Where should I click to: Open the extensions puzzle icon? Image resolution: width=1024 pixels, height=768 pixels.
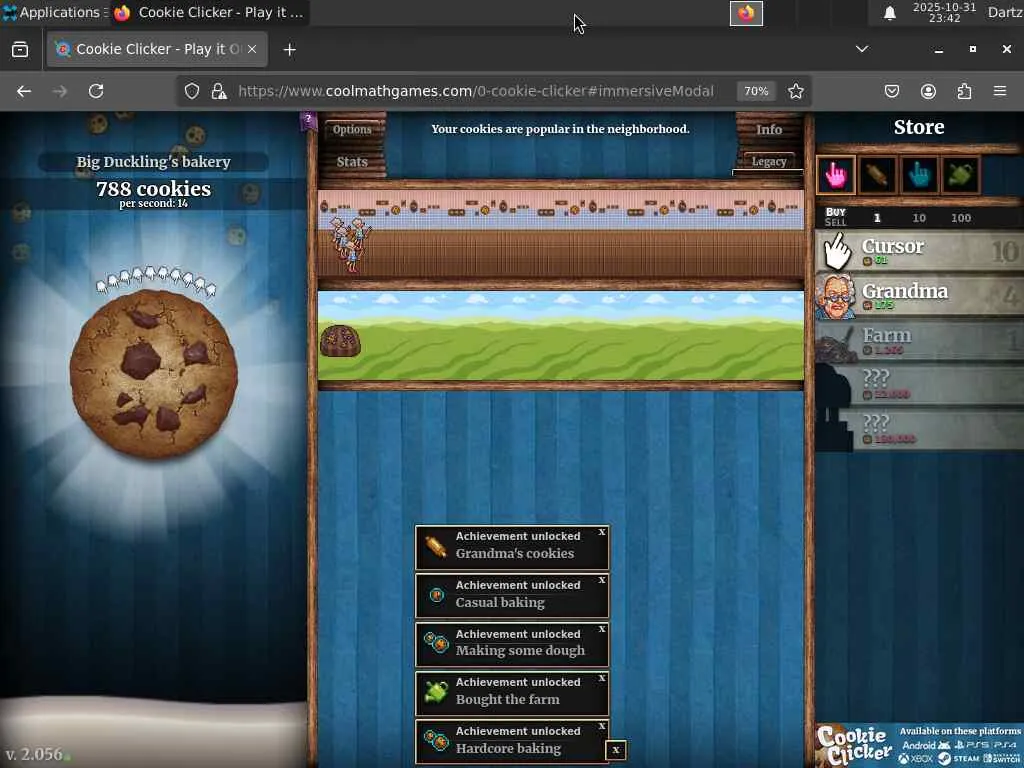[964, 91]
